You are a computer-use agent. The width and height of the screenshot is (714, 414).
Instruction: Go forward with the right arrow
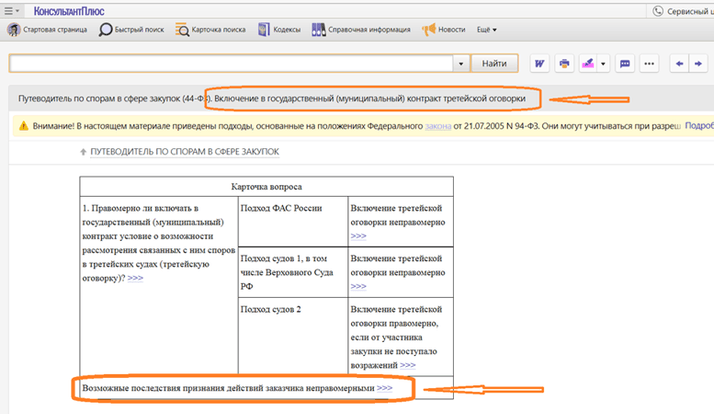698,63
